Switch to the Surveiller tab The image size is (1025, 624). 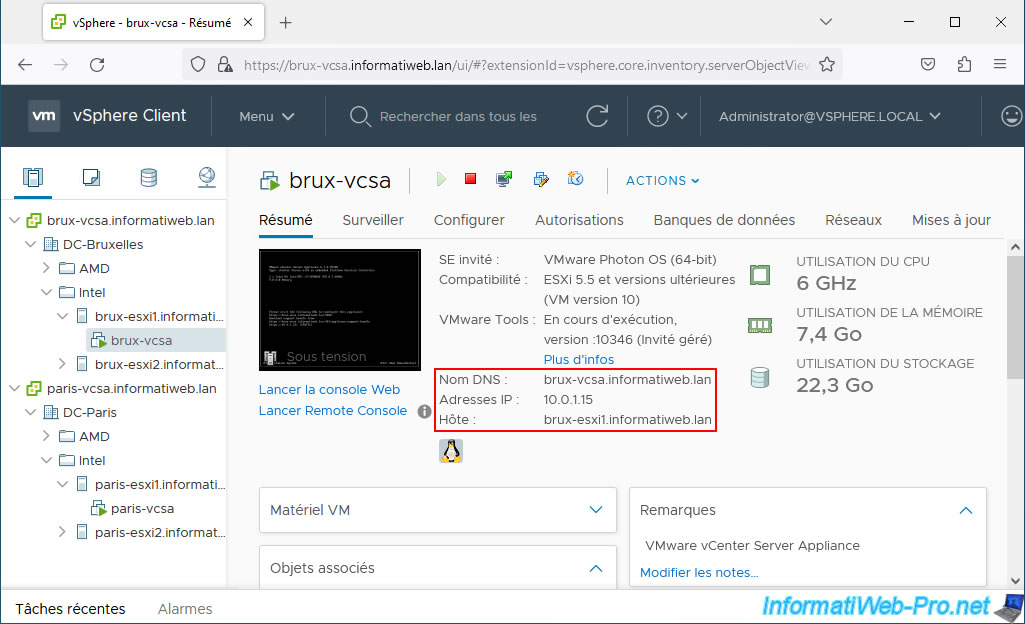(x=373, y=220)
